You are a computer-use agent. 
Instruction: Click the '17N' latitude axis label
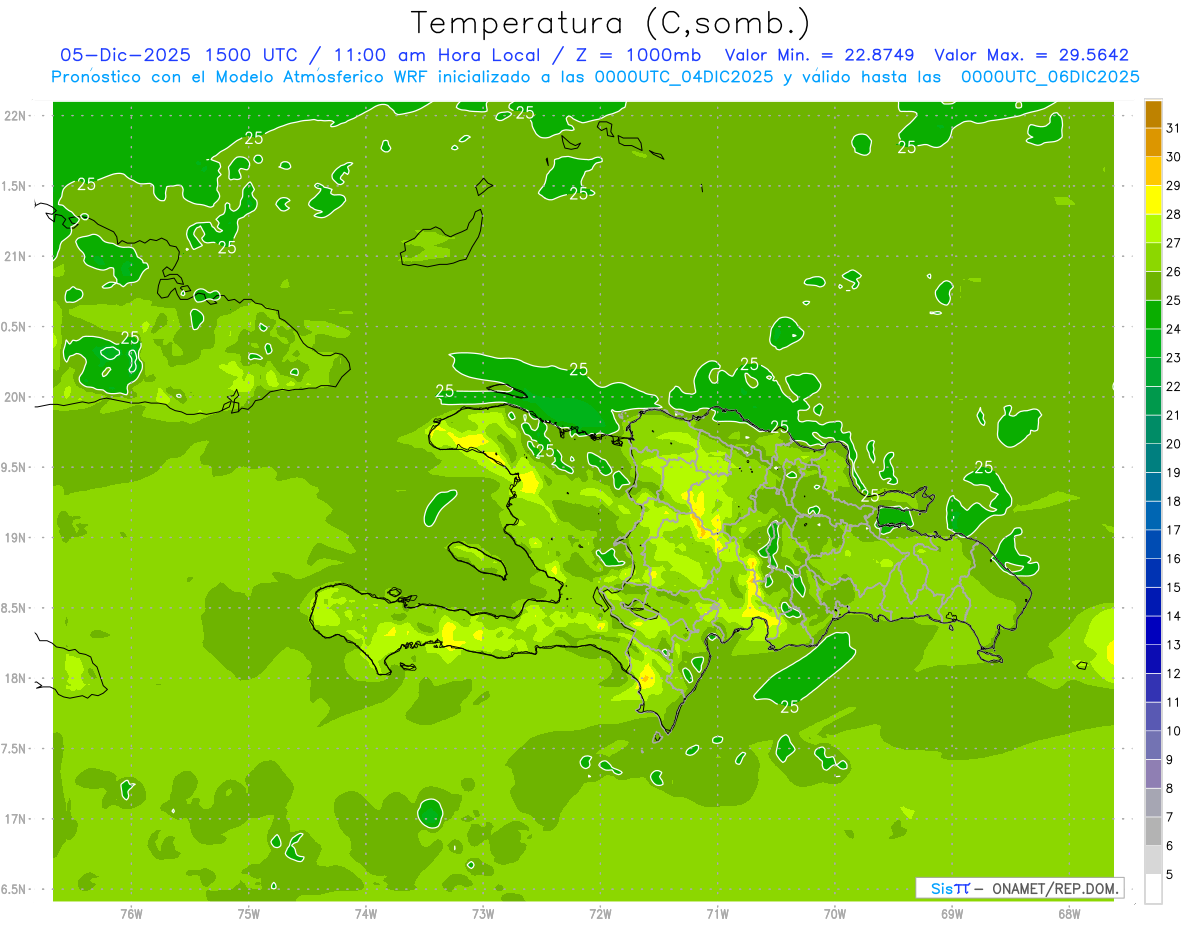tap(13, 819)
